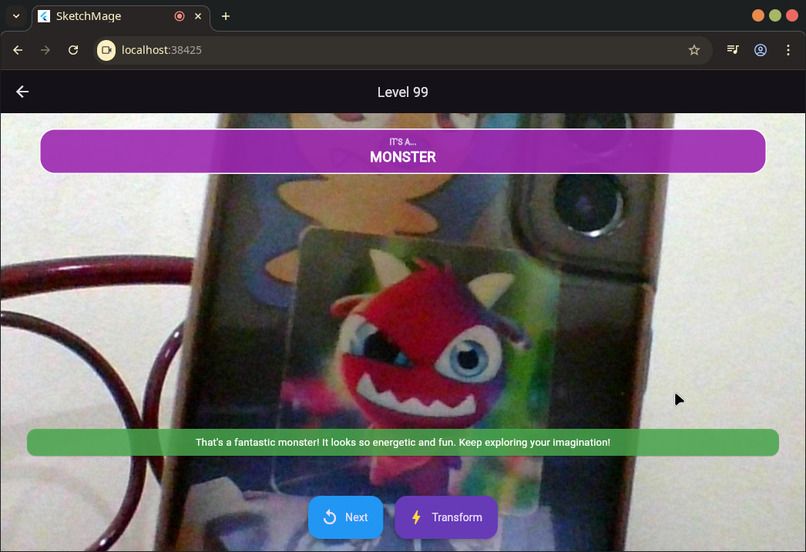
Task: Click the browser forward arrow
Action: click(45, 50)
